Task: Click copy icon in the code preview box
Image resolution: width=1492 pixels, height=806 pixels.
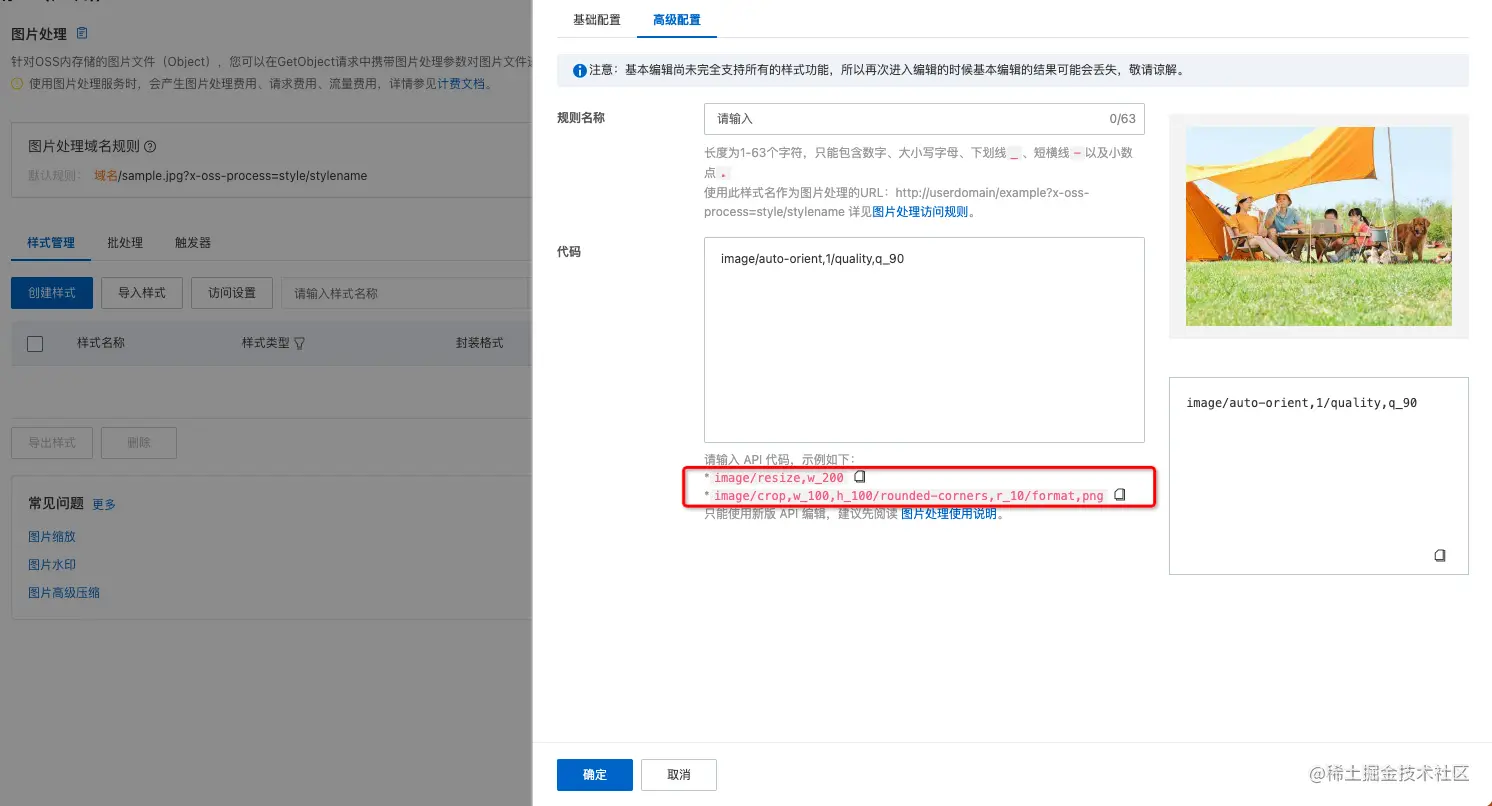Action: pyautogui.click(x=1440, y=555)
